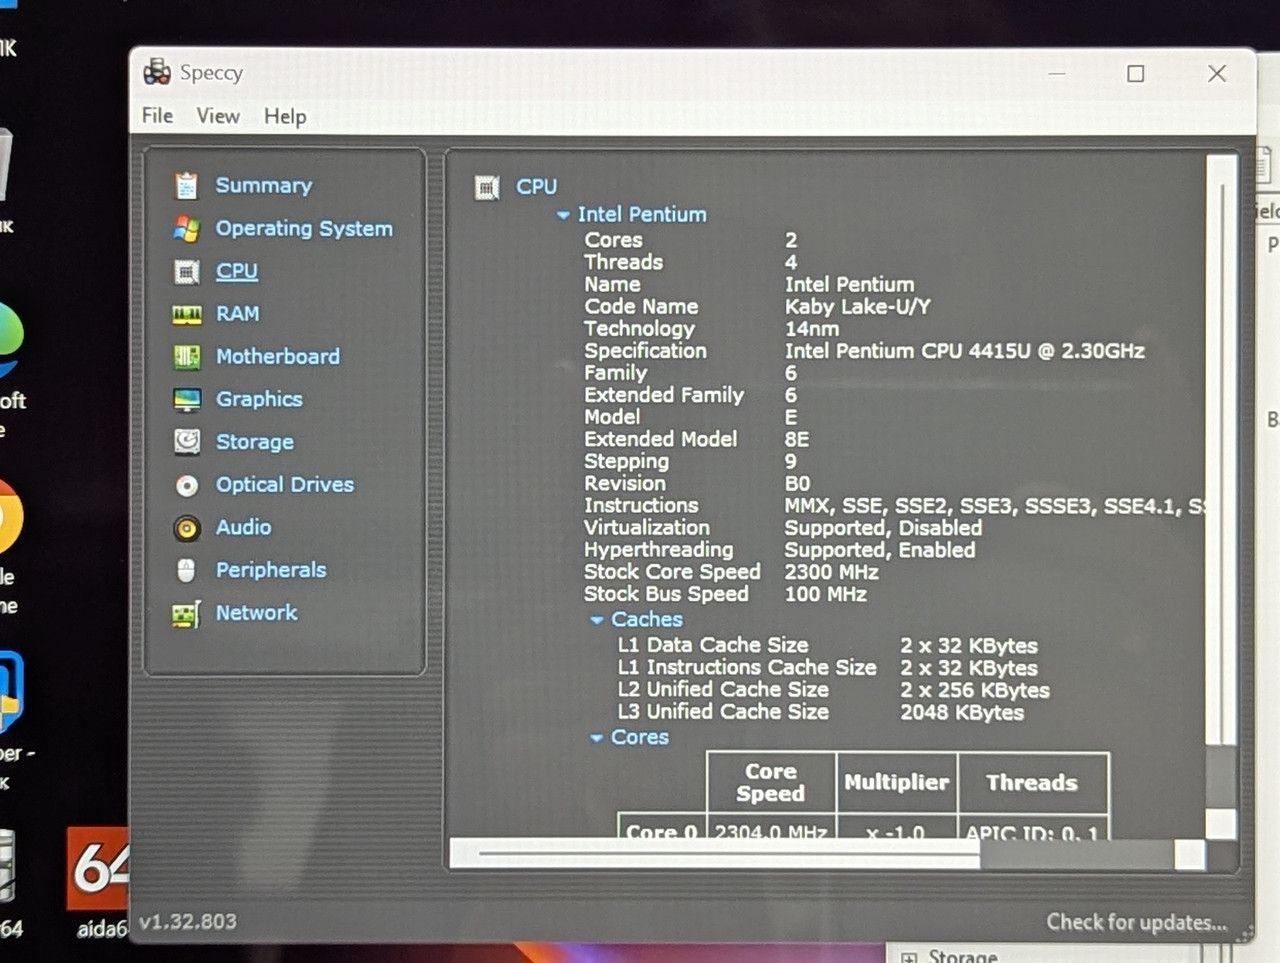This screenshot has width=1280, height=963.
Task: Collapse the Caches section arrow
Action: (x=597, y=621)
